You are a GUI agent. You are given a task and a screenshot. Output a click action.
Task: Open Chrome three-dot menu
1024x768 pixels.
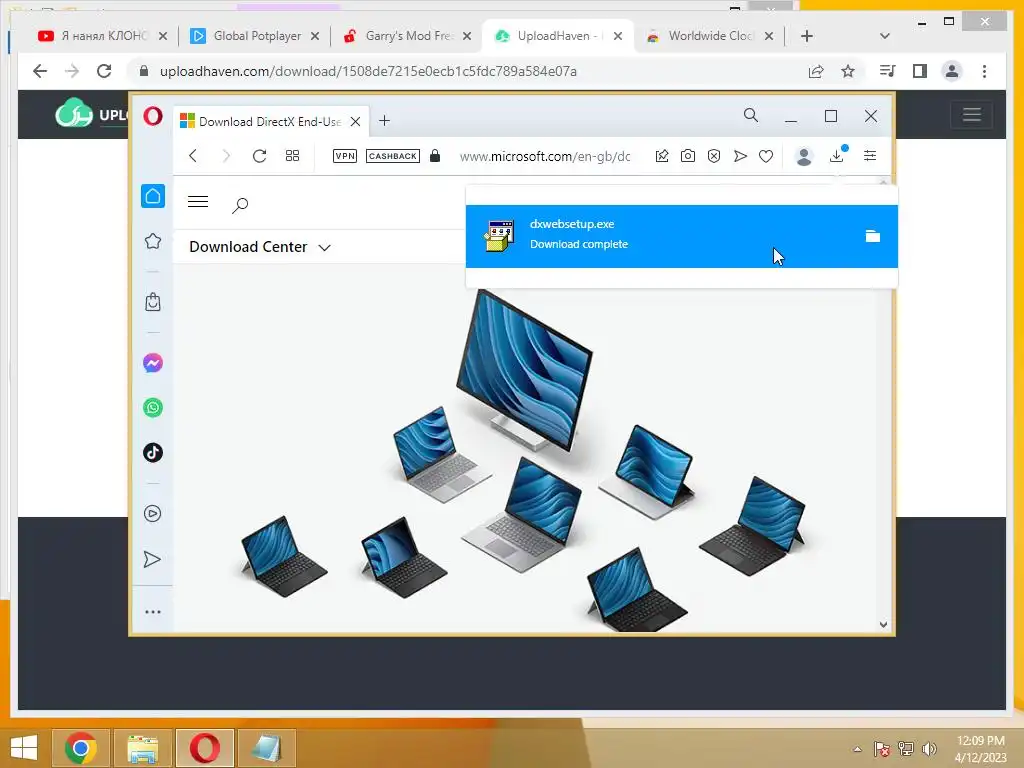click(984, 71)
